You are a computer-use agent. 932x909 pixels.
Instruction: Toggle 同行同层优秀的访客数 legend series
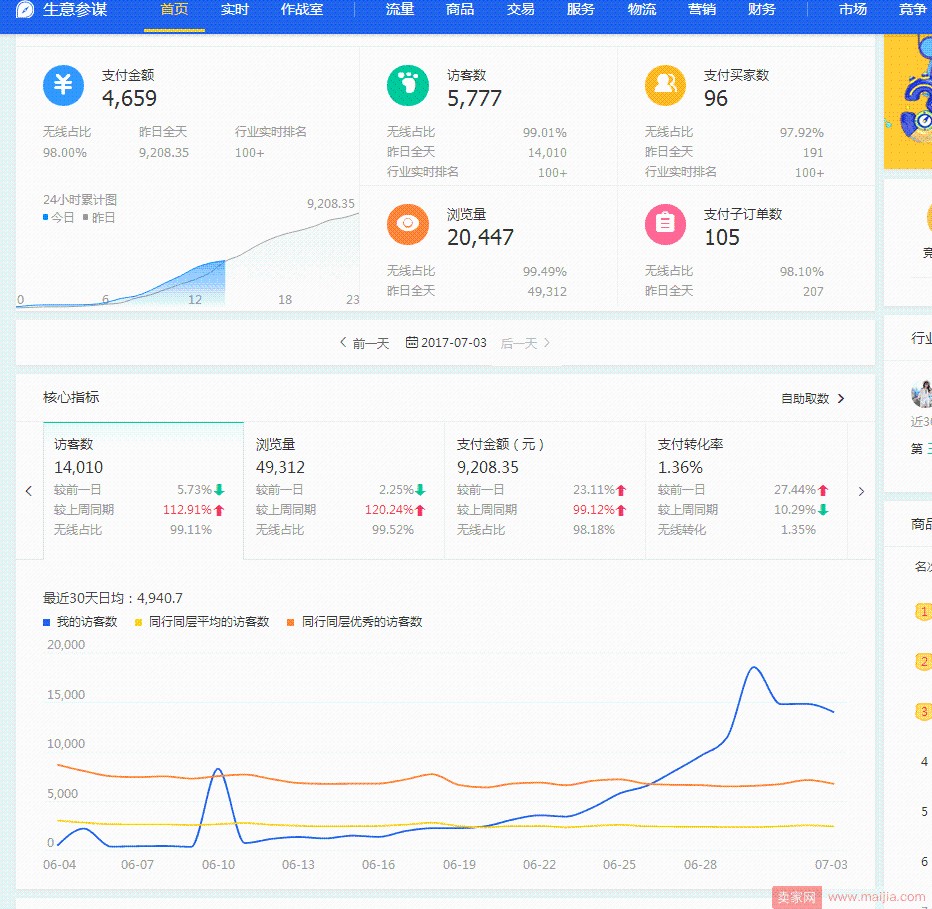tap(355, 622)
